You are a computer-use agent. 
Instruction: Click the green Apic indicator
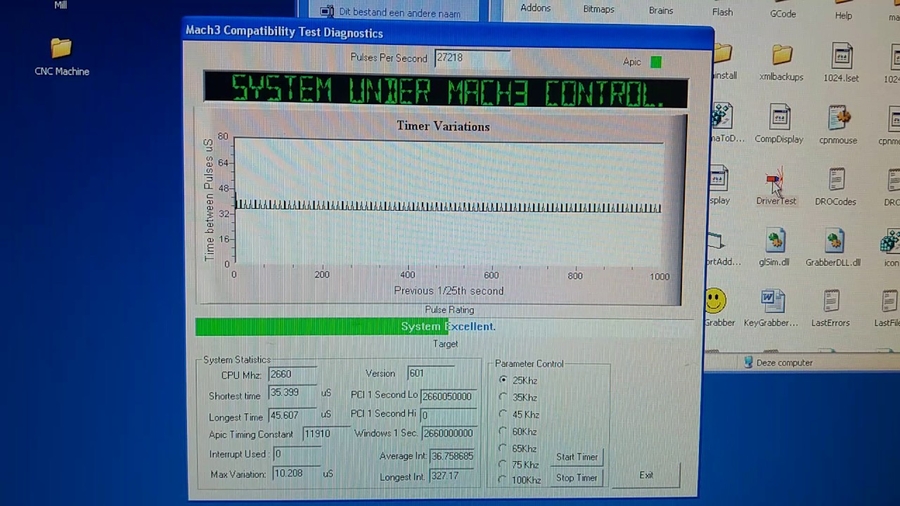[656, 62]
